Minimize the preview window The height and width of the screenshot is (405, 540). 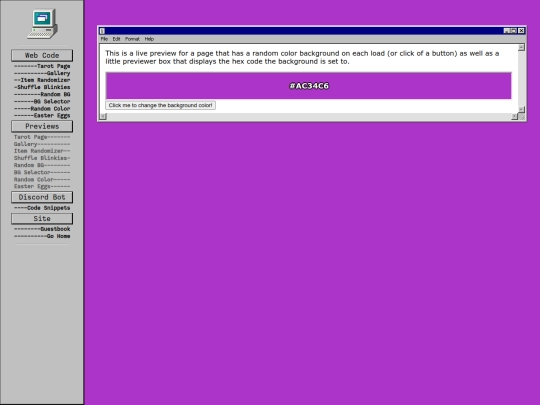point(507,31)
